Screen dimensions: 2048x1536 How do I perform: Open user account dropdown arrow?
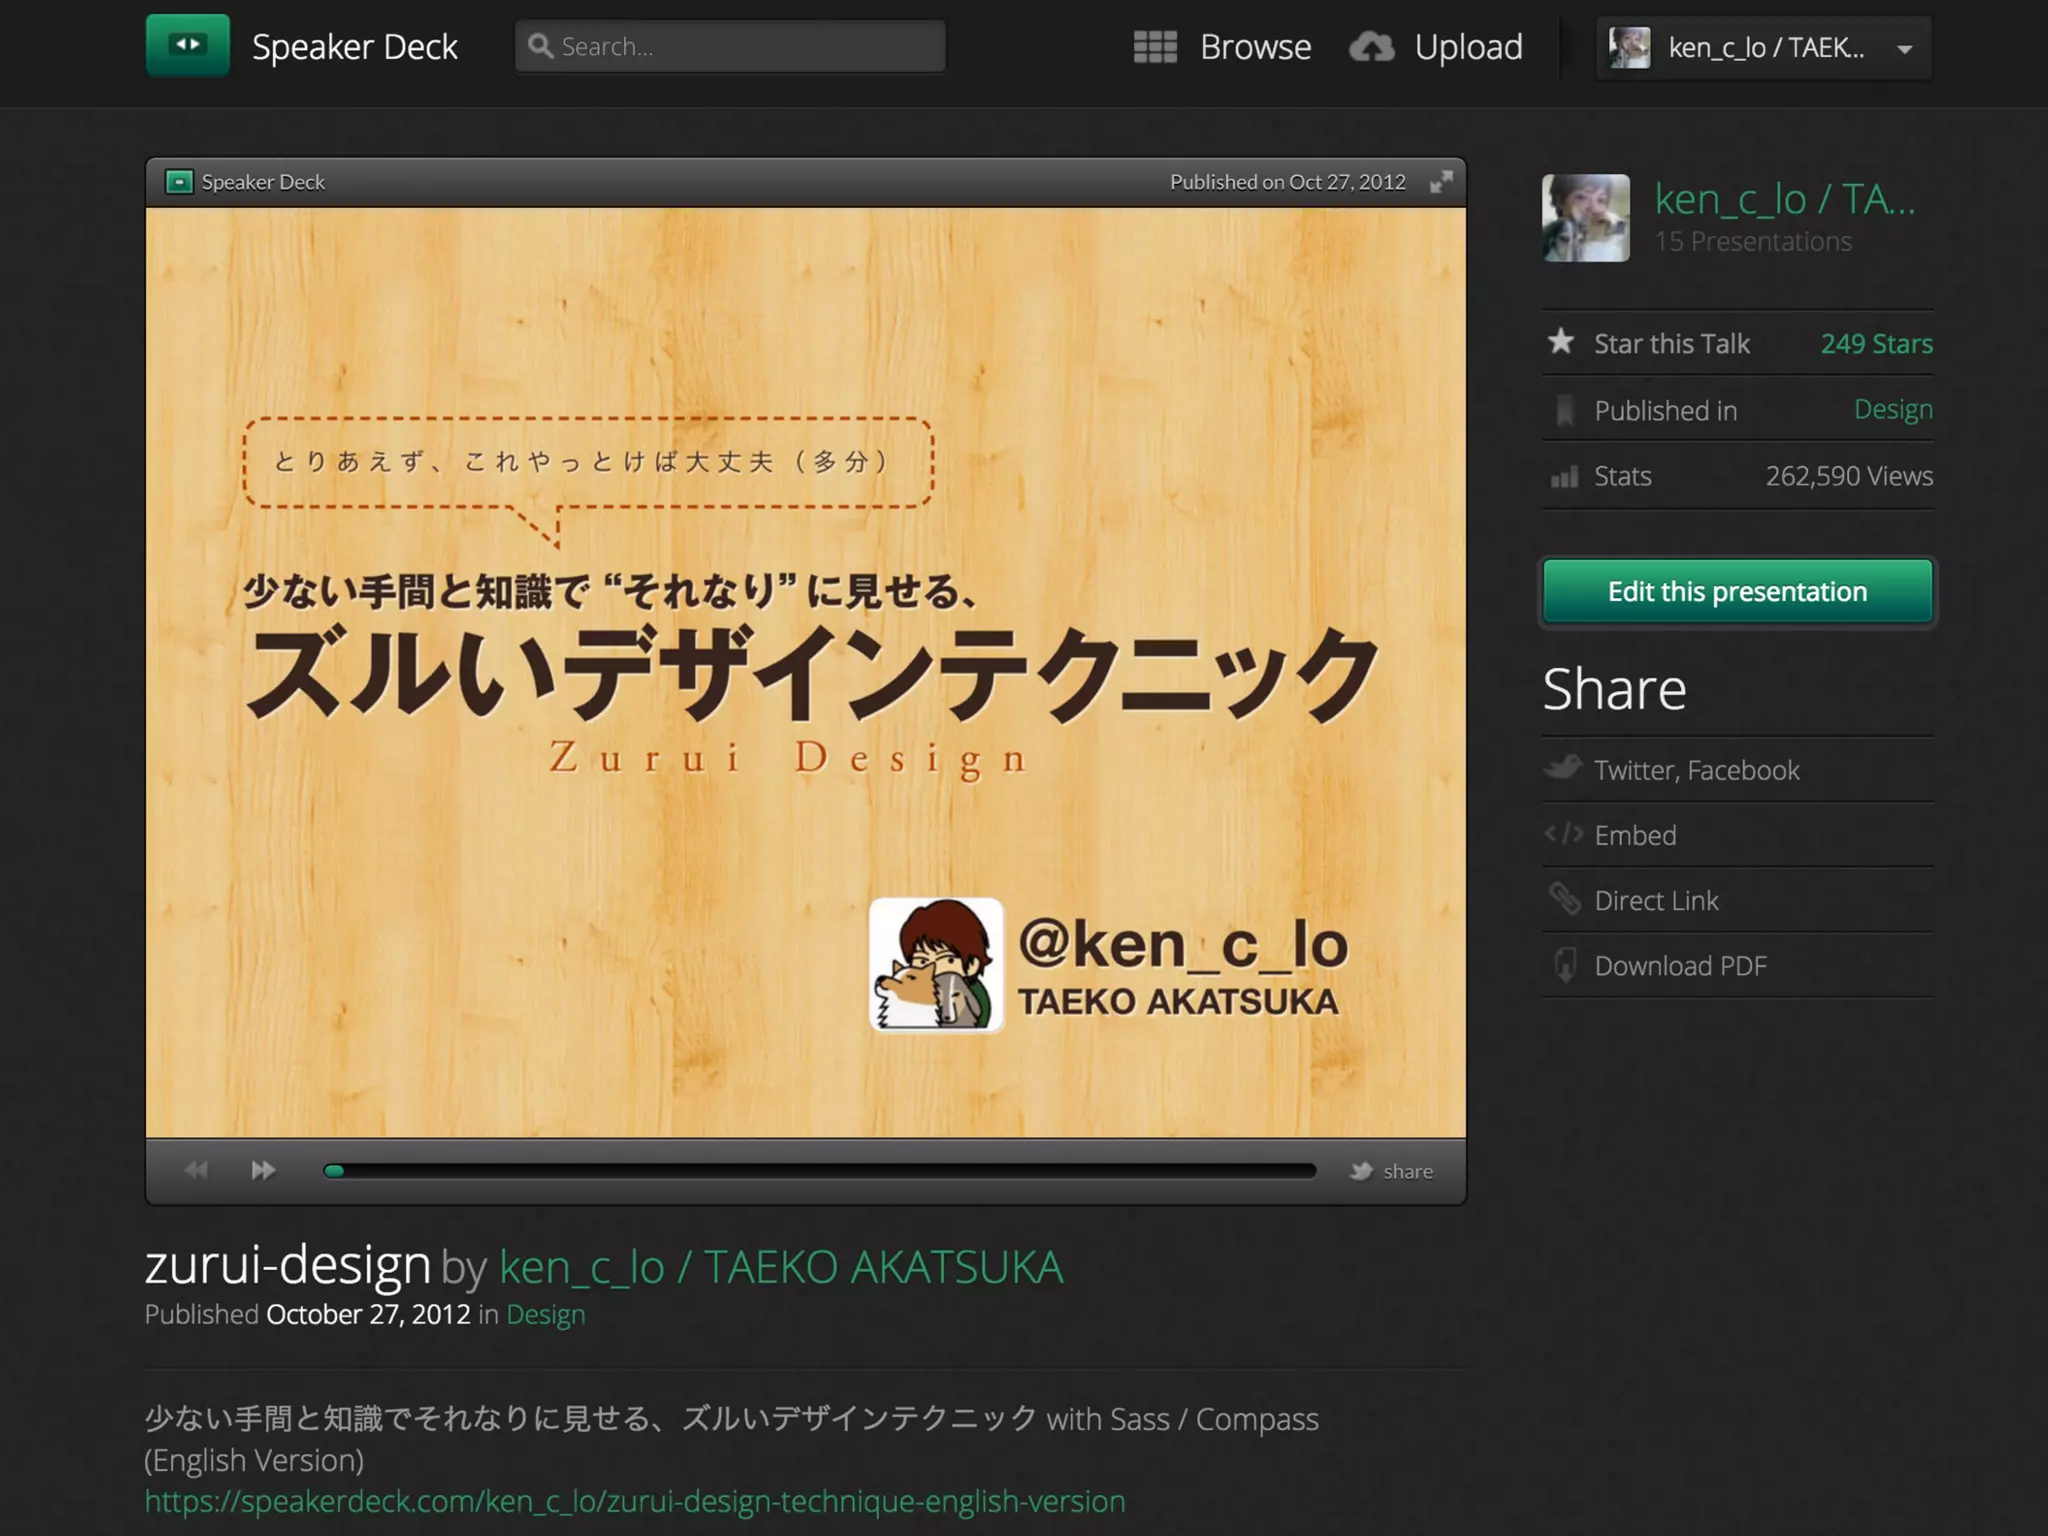[1905, 48]
